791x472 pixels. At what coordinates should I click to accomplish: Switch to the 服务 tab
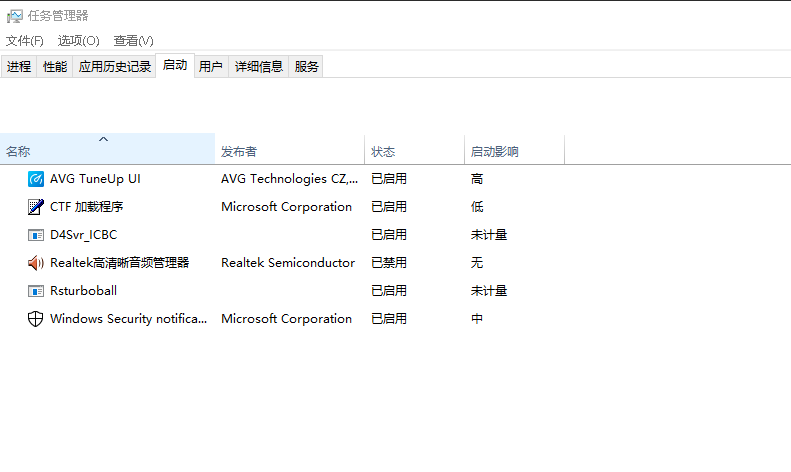tap(307, 67)
